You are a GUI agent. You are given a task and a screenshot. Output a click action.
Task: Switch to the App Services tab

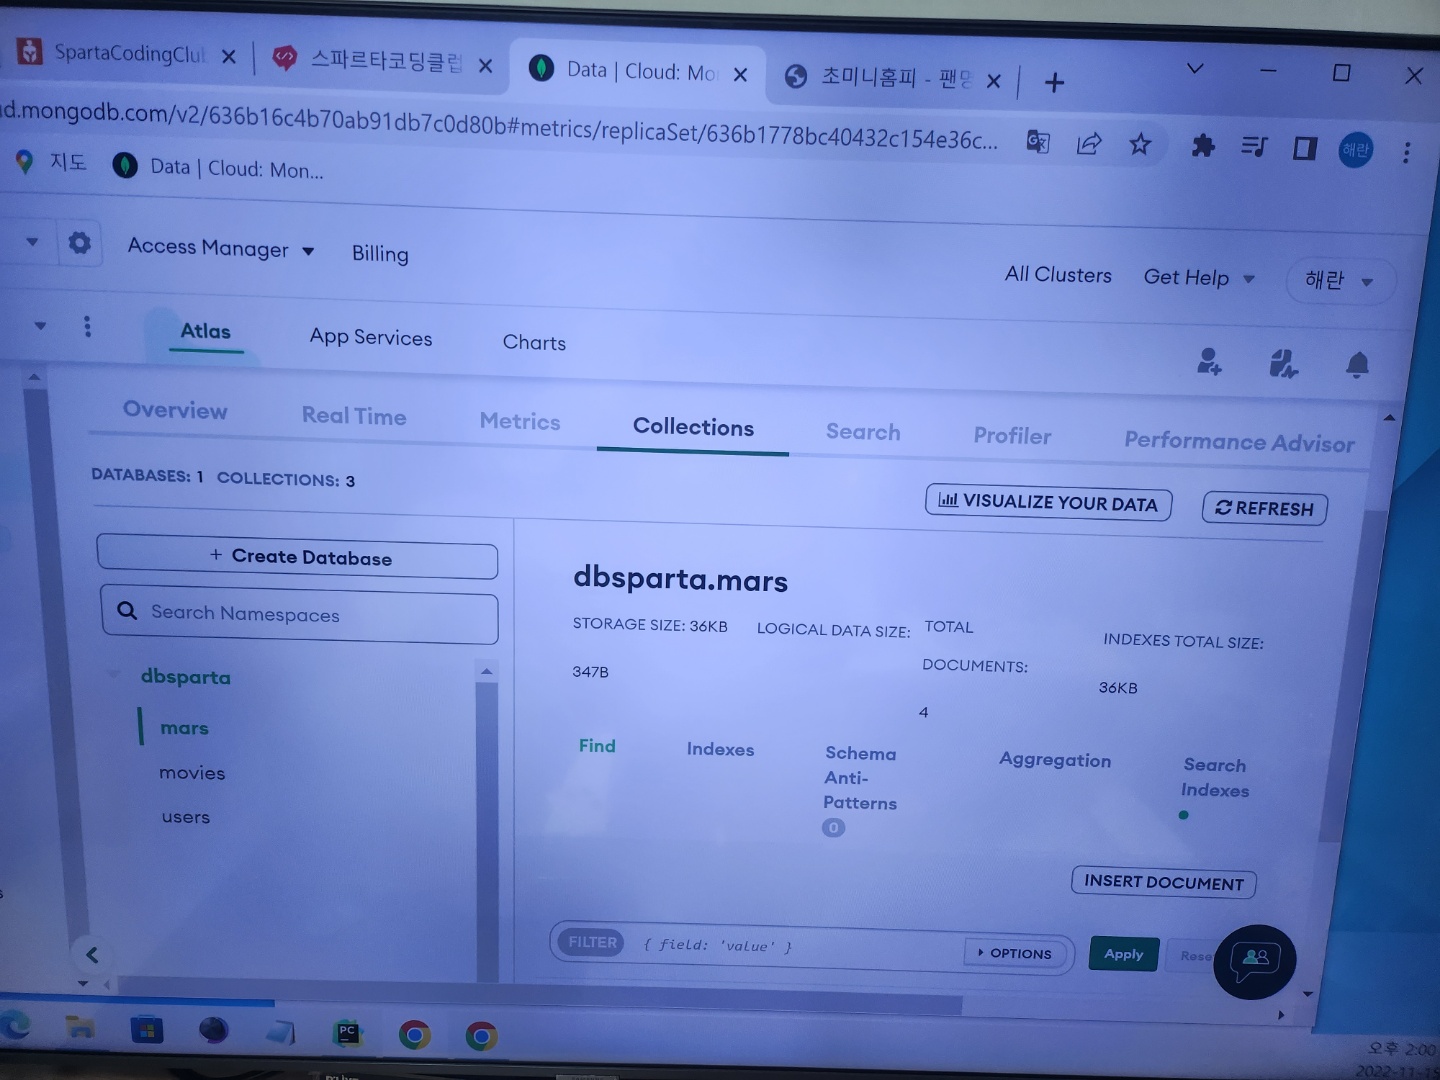click(371, 337)
